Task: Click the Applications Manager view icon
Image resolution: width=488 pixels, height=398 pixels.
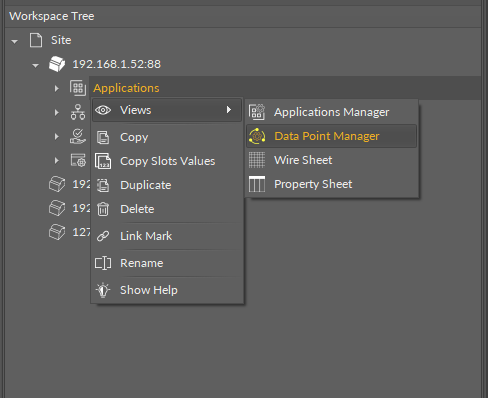Action: [257, 112]
